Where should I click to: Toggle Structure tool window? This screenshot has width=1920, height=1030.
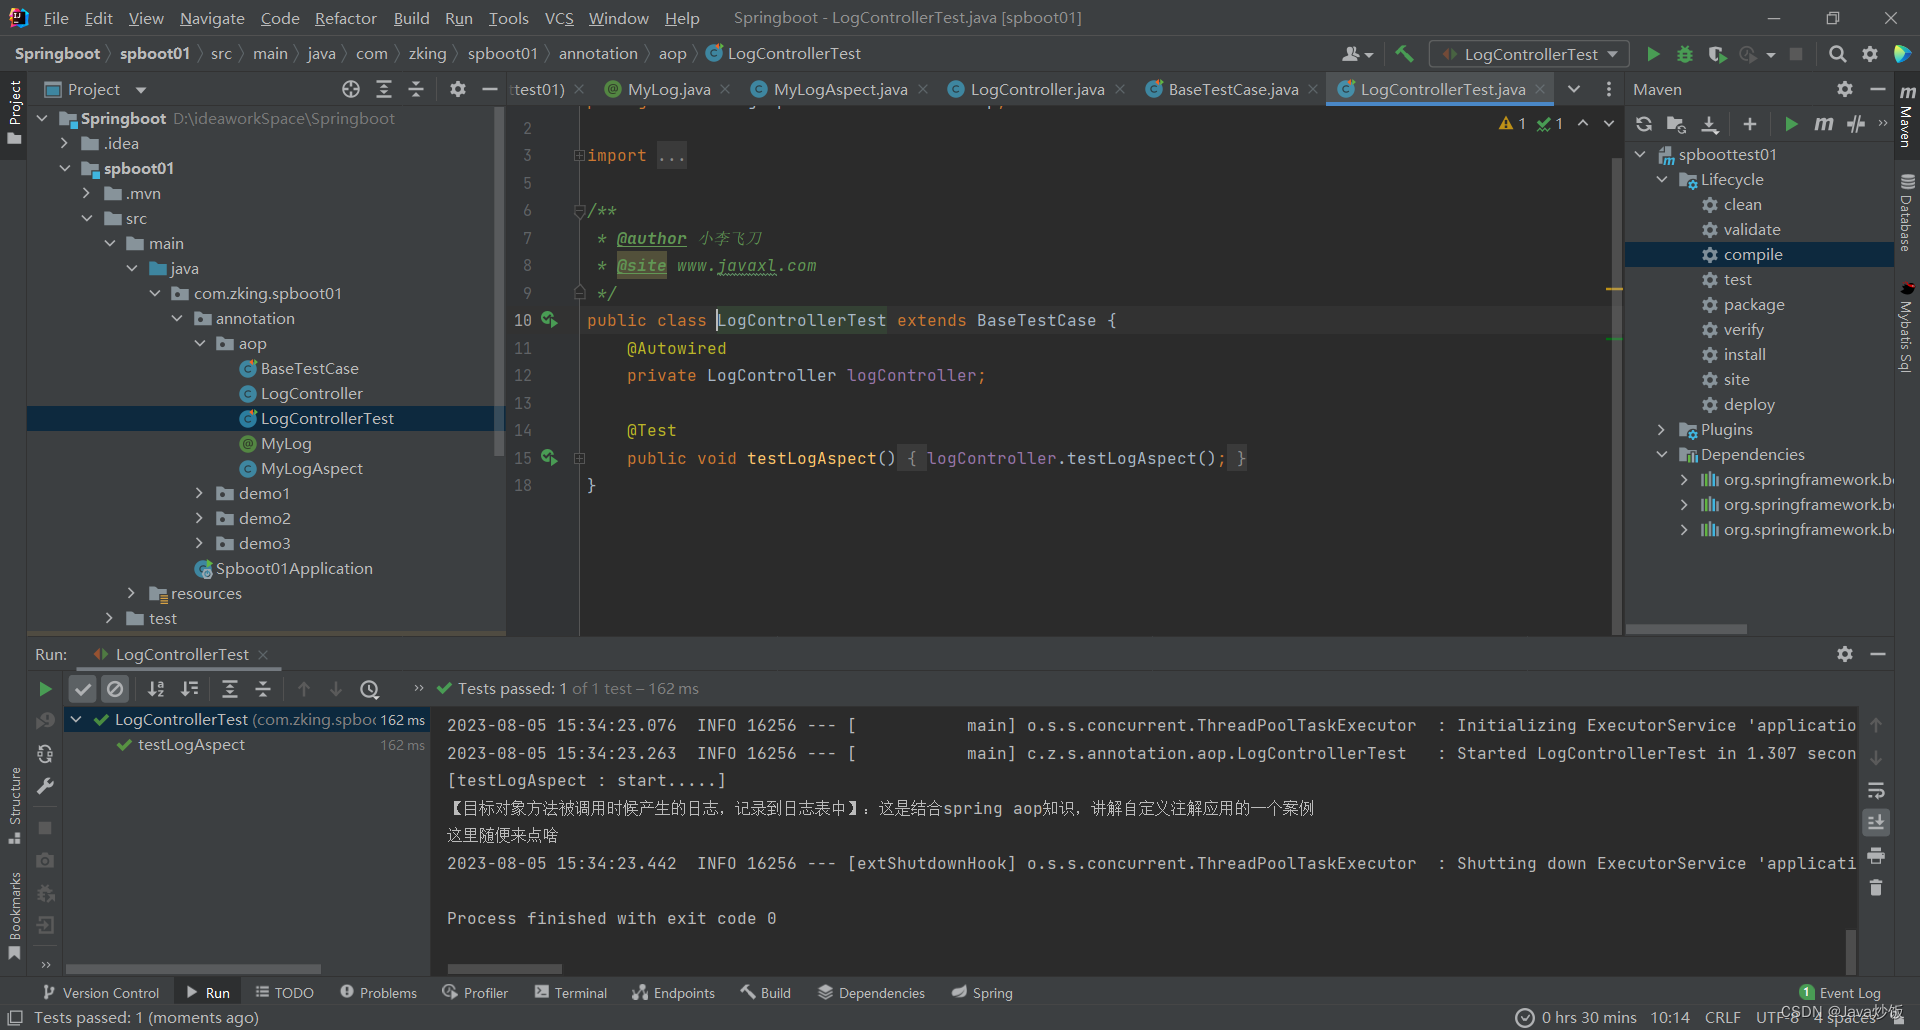click(14, 806)
